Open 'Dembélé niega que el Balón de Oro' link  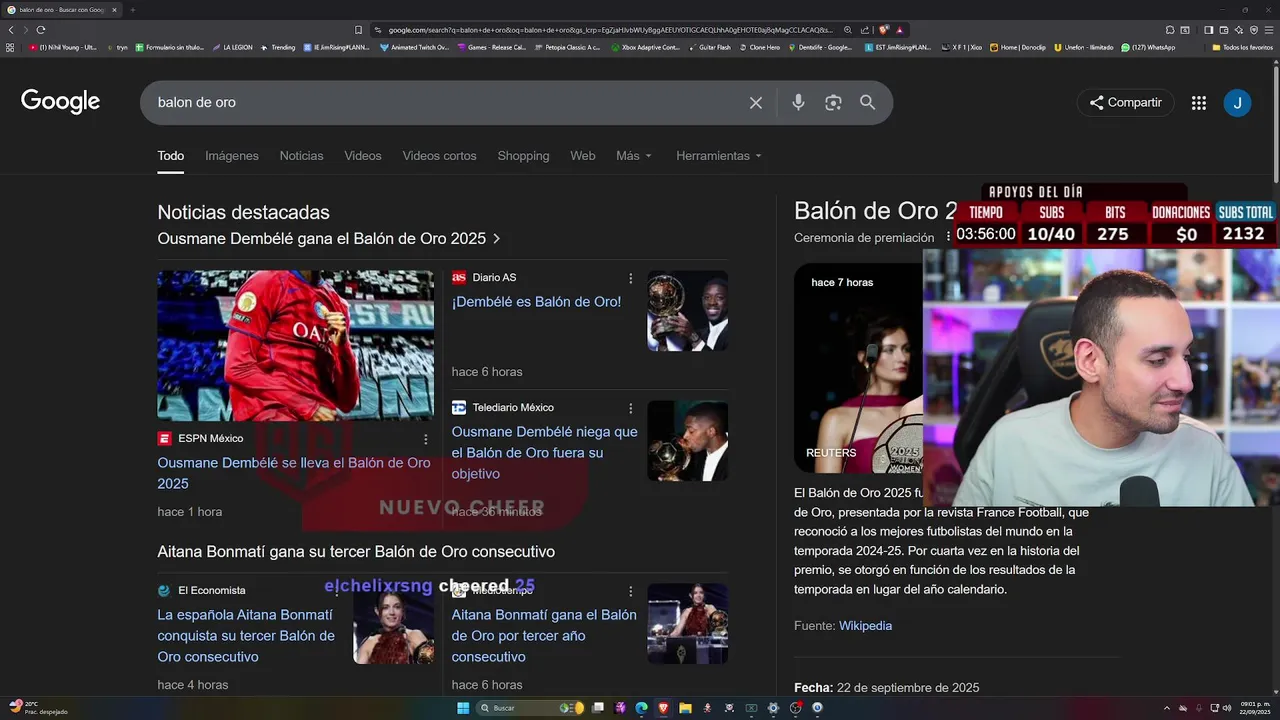544,453
